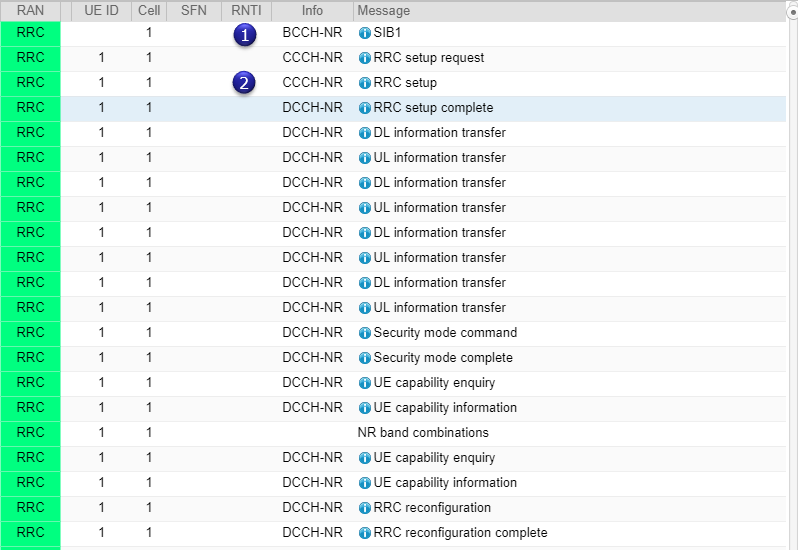This screenshot has height=550, width=798.
Task: Open the info icon for the first UE capability enquiry
Action: (364, 383)
